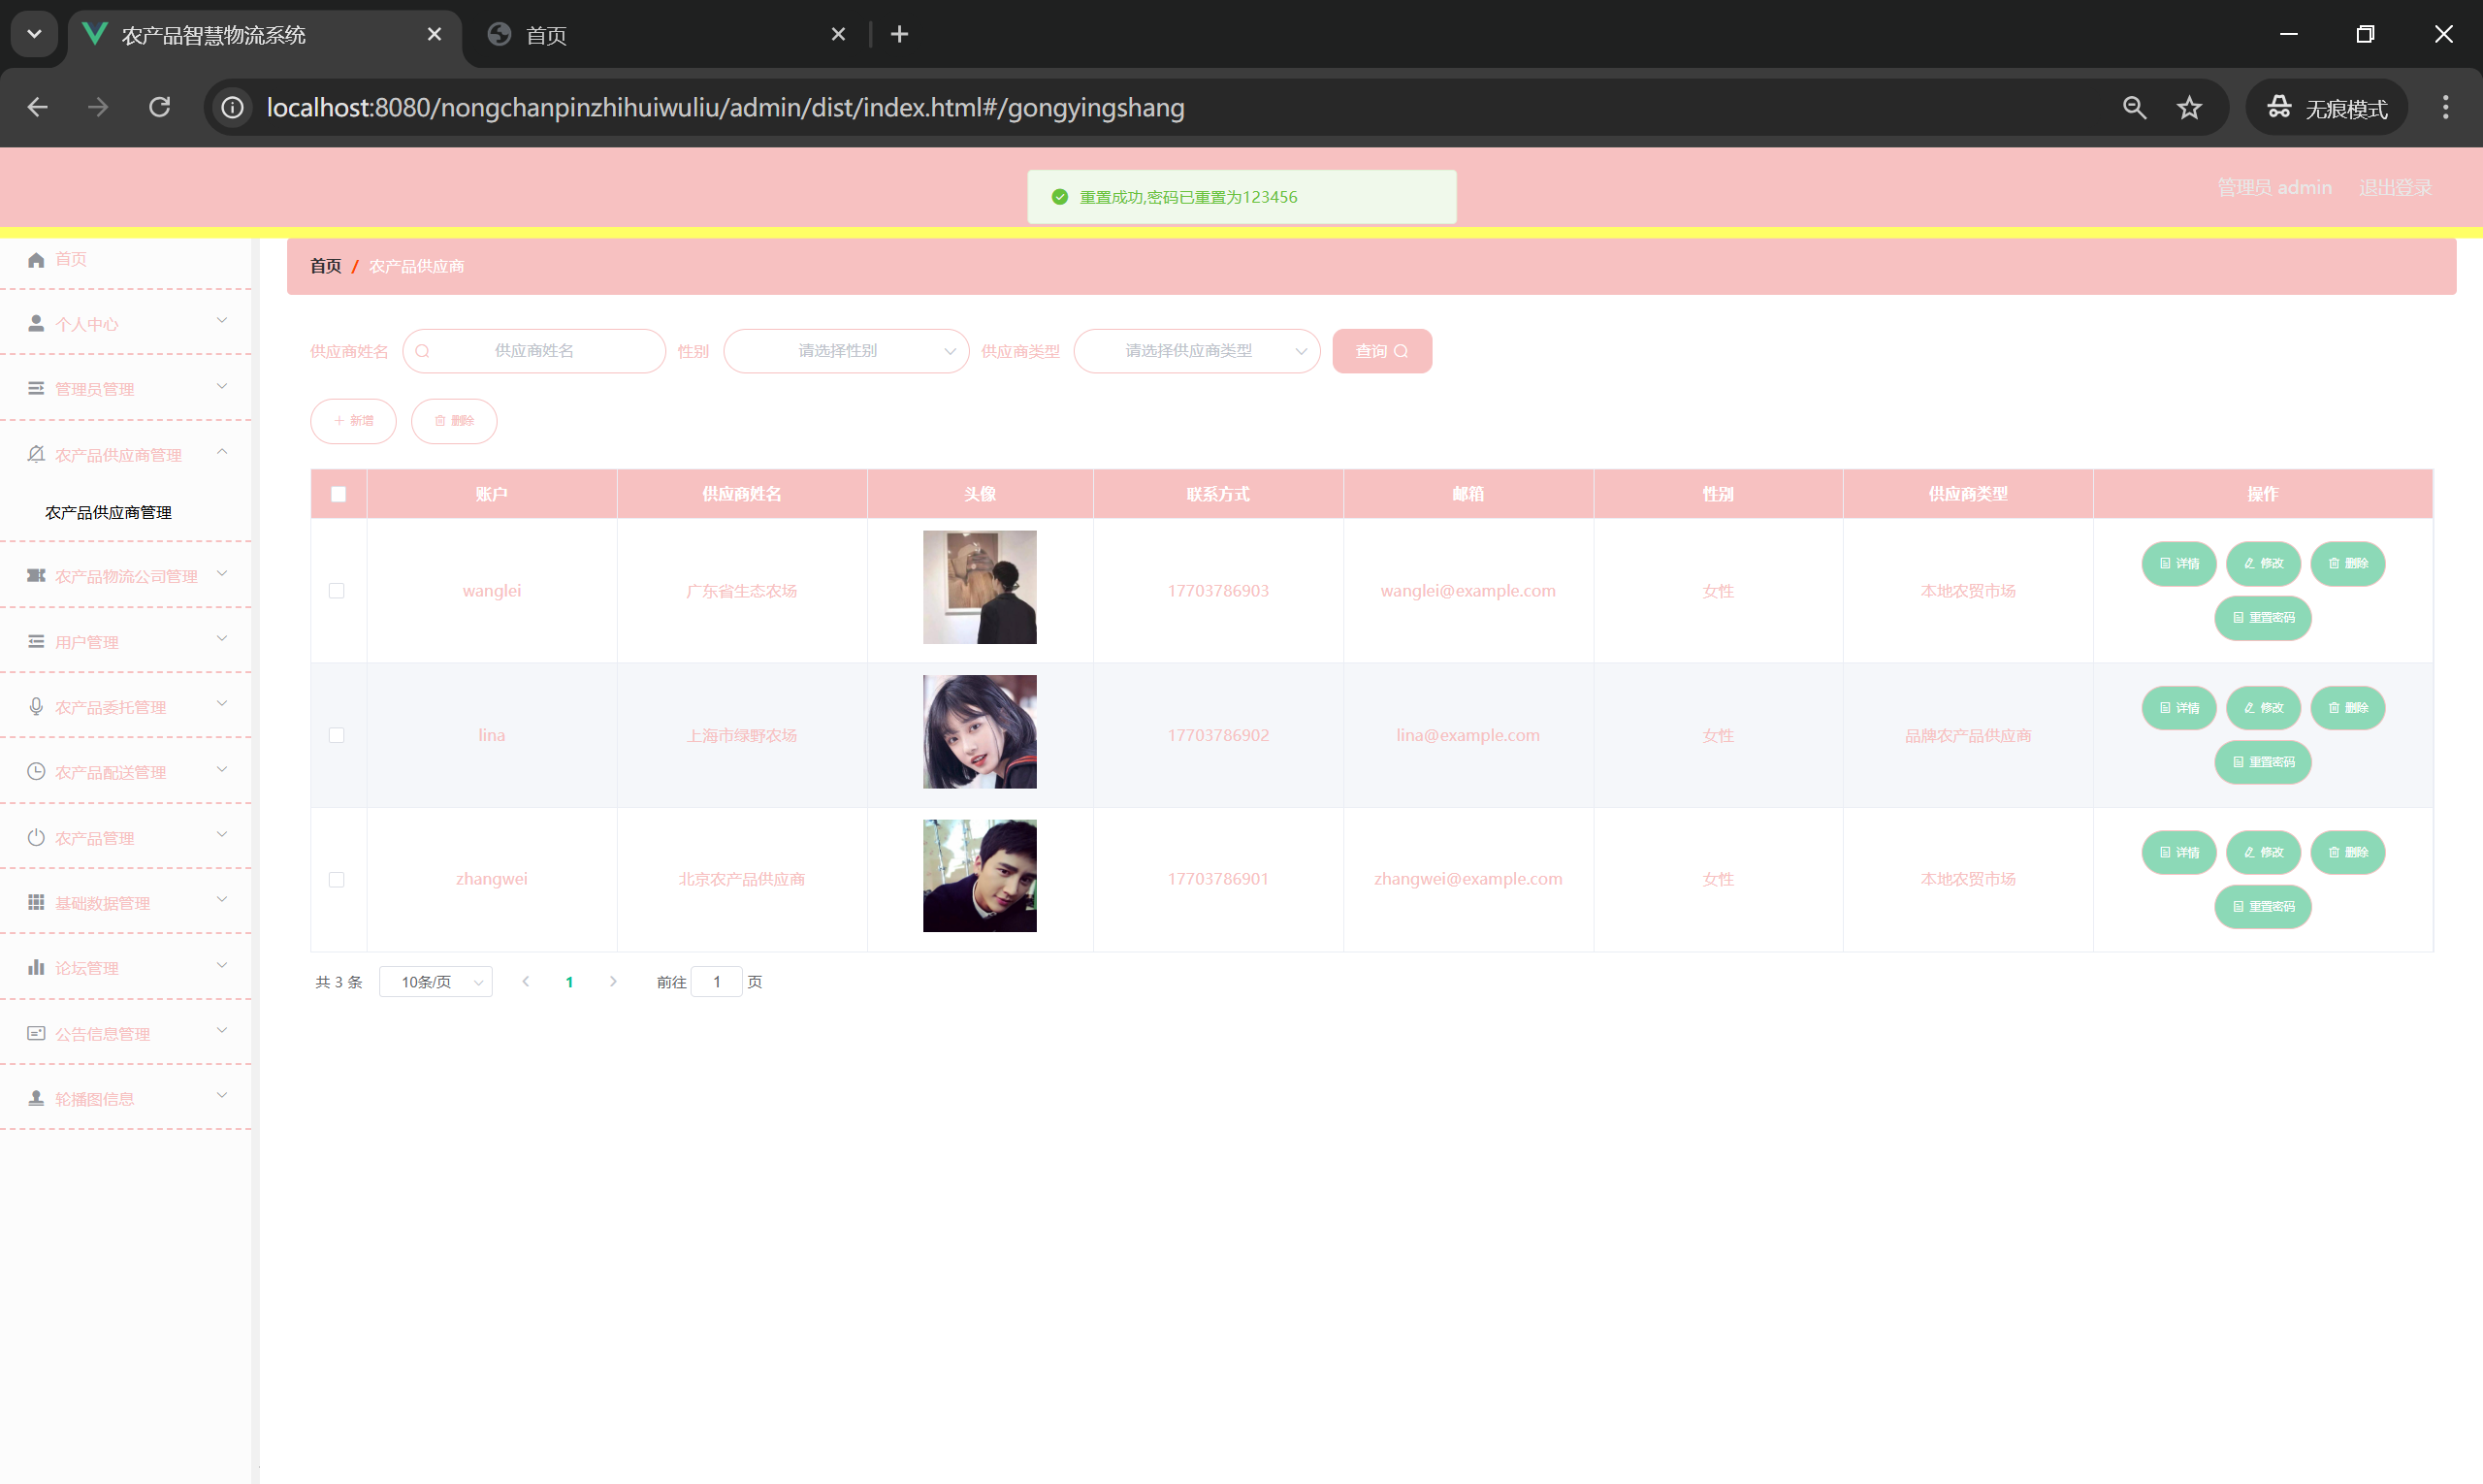The height and width of the screenshot is (1484, 2483).
Task: Click the 修改 edit button for lina
Action: [2263, 708]
